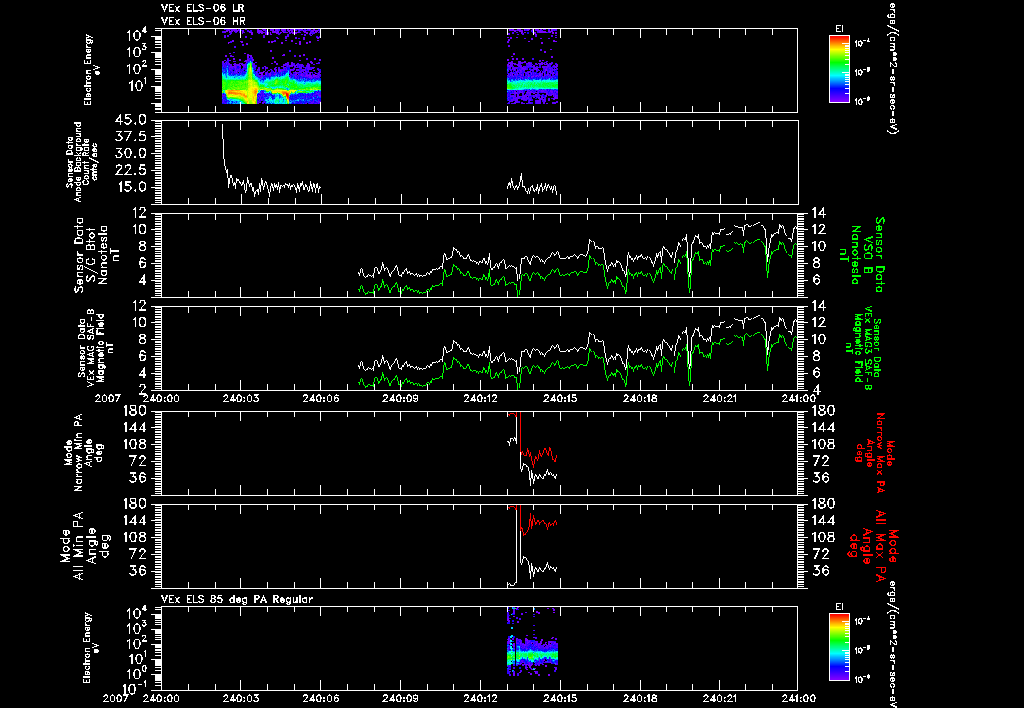Image resolution: width=1024 pixels, height=708 pixels.
Task: Select the "VEx ELS-06 HR" title text
Action: (203, 22)
